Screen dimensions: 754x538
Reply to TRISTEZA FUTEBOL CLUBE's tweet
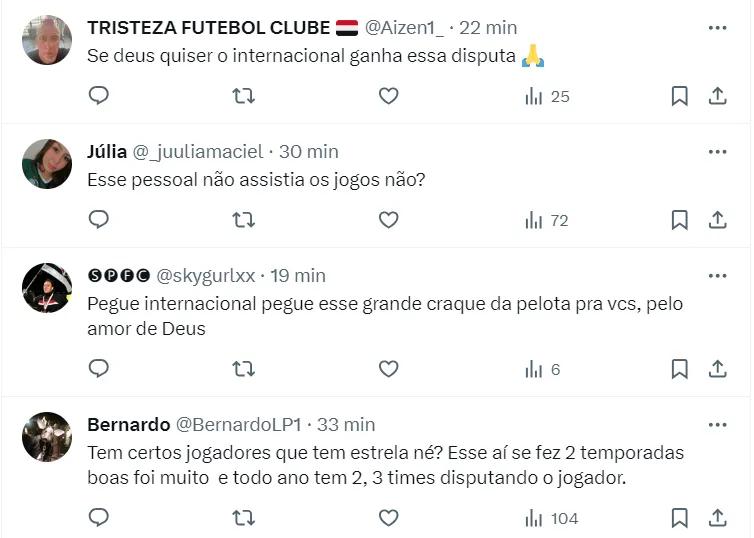coord(98,96)
